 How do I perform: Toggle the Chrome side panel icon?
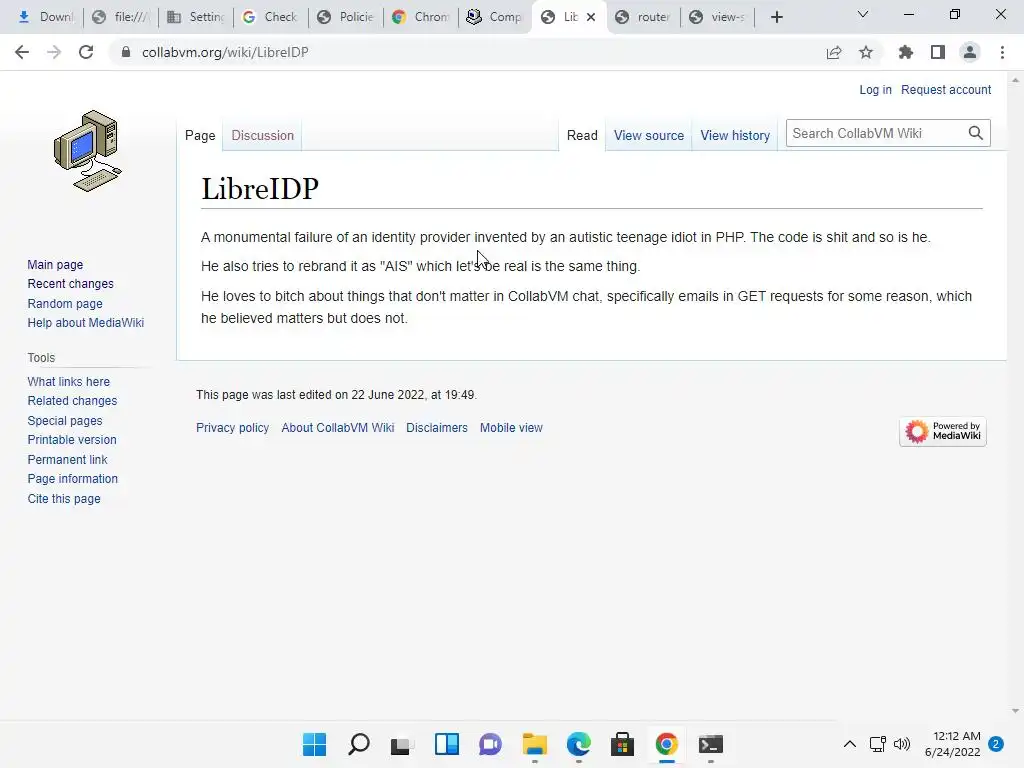[938, 52]
